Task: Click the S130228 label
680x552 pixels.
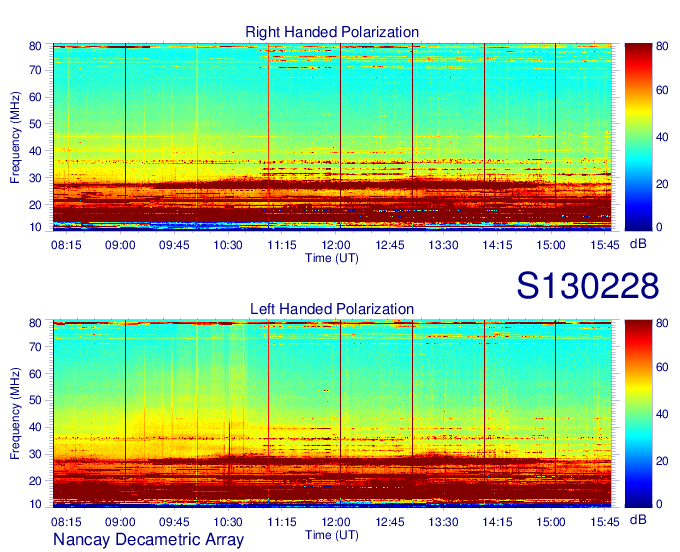Action: click(588, 286)
